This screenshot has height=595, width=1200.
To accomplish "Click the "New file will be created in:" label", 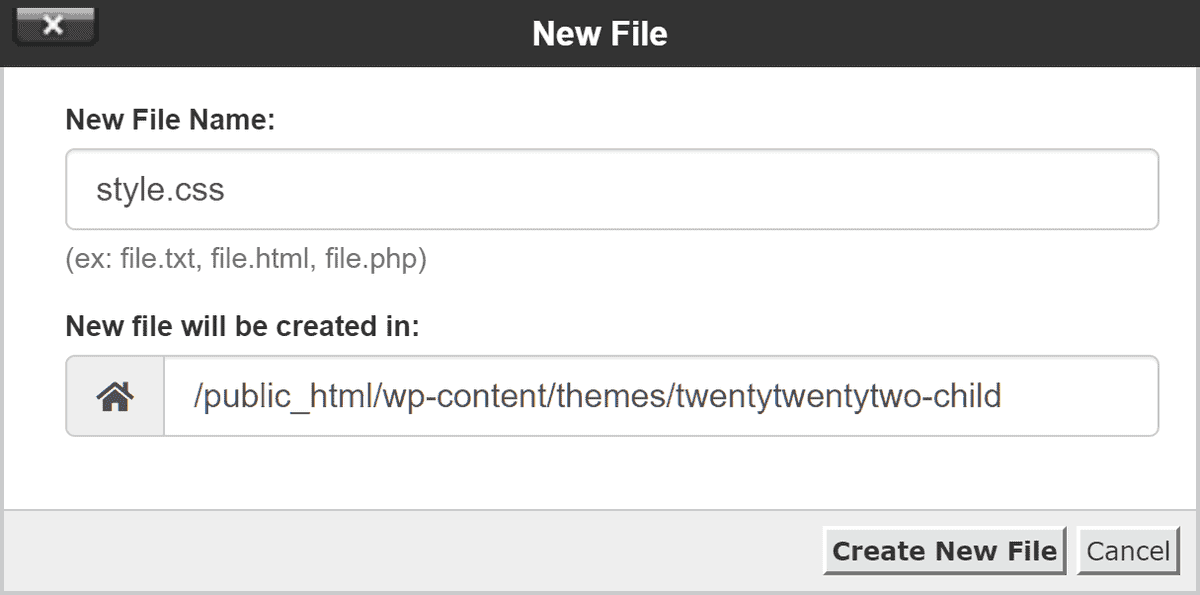I will 242,327.
